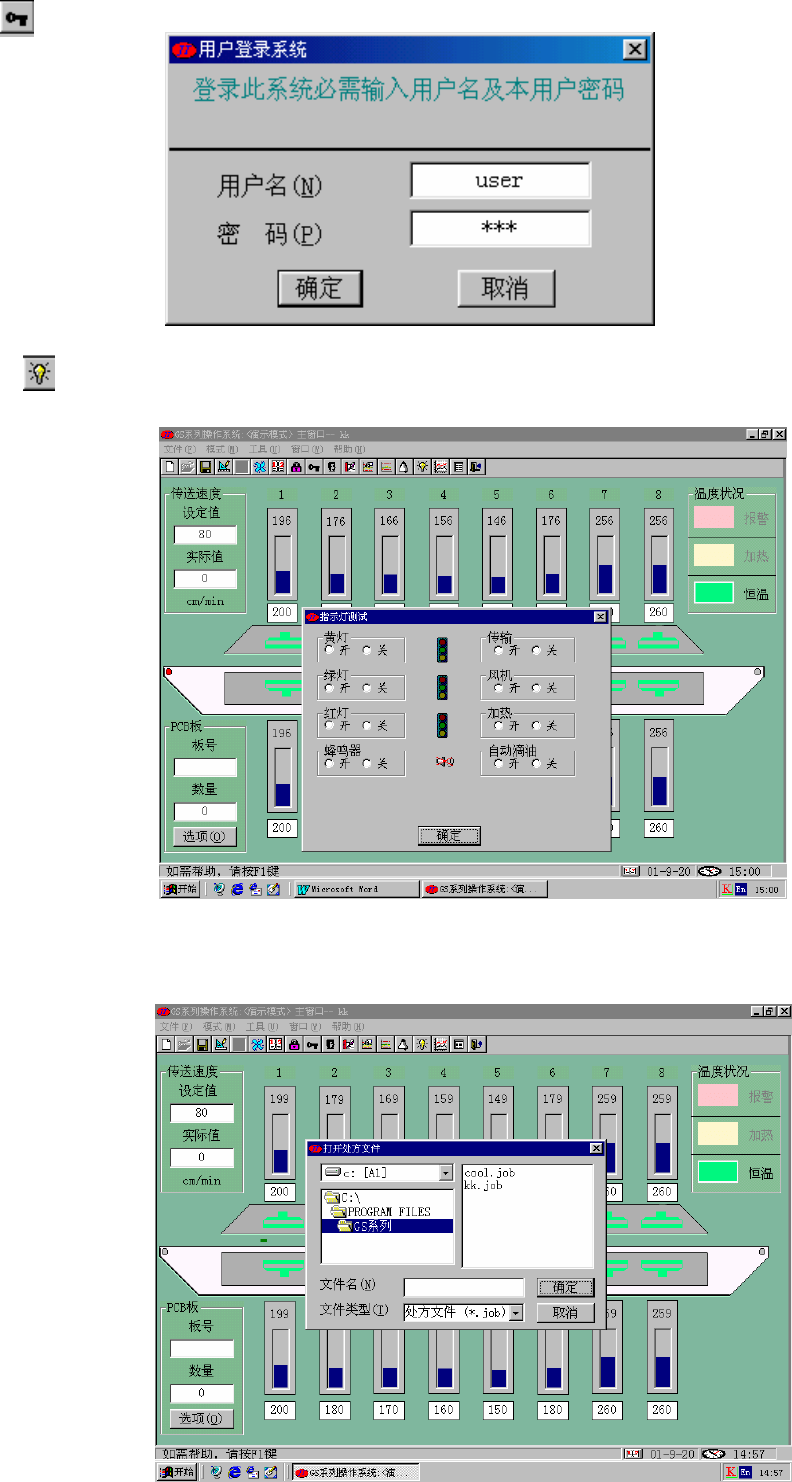The image size is (792, 1482).
Task: Click zone 1 temperature gauge showing 196
Action: click(282, 554)
